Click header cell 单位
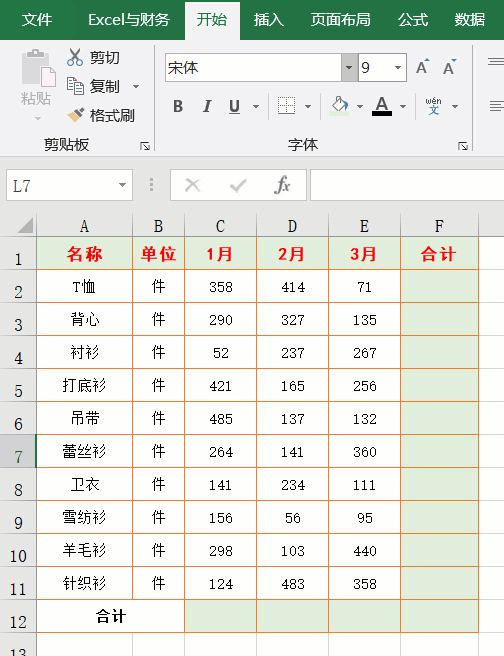The image size is (504, 656). coord(159,254)
